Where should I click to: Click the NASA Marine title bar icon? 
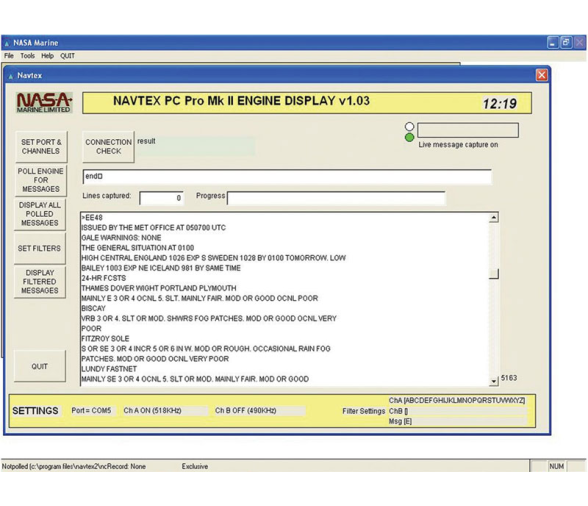(6, 43)
